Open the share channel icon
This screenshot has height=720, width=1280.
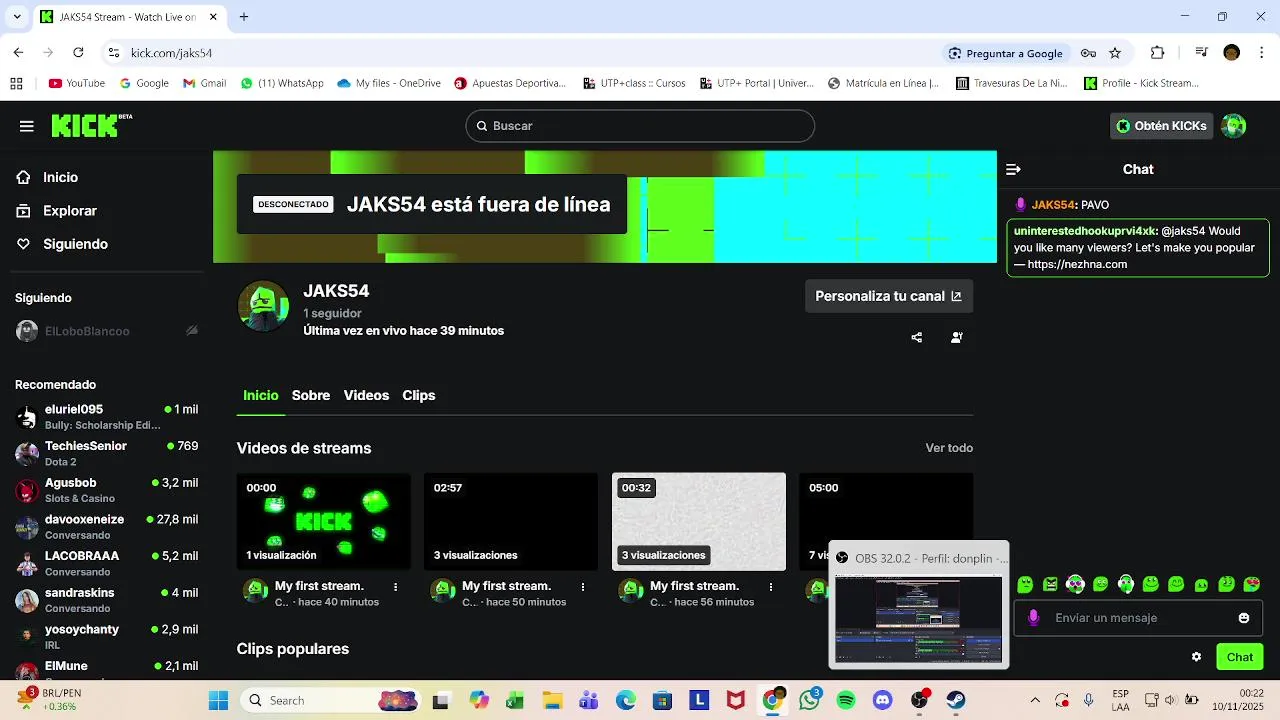point(917,338)
